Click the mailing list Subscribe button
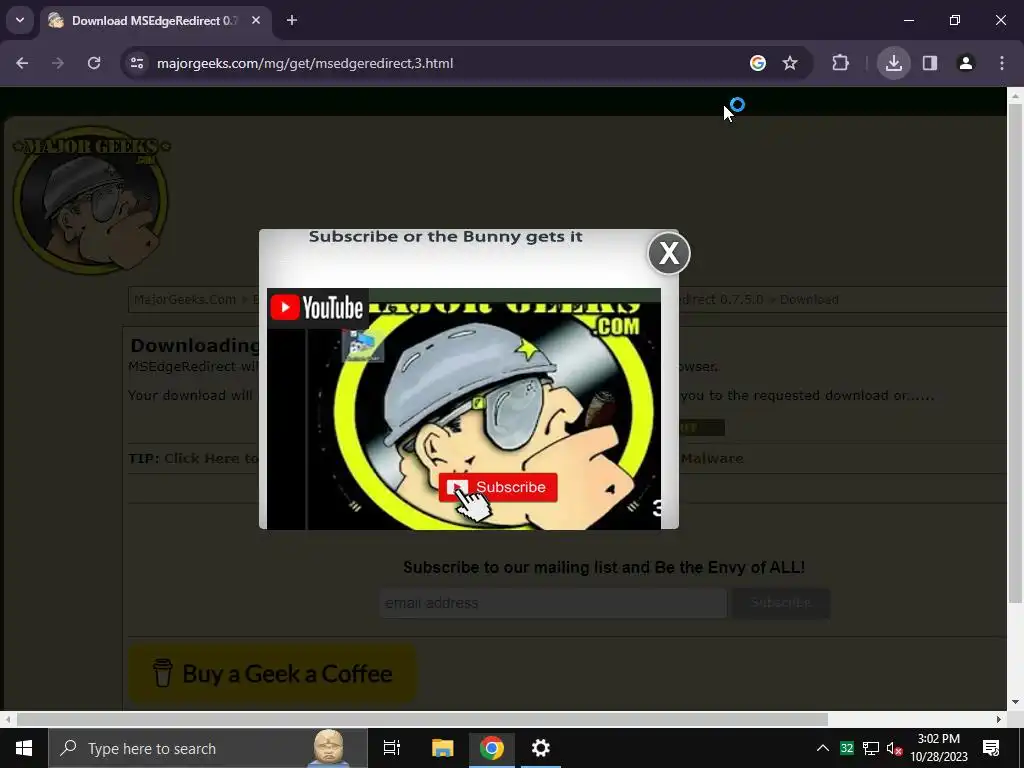This screenshot has width=1024, height=768. click(x=781, y=603)
